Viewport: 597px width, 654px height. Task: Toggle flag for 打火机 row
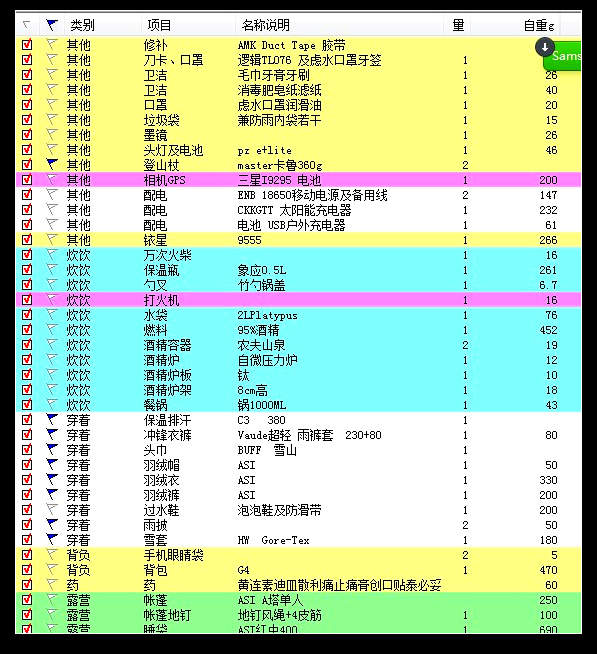[x=51, y=300]
